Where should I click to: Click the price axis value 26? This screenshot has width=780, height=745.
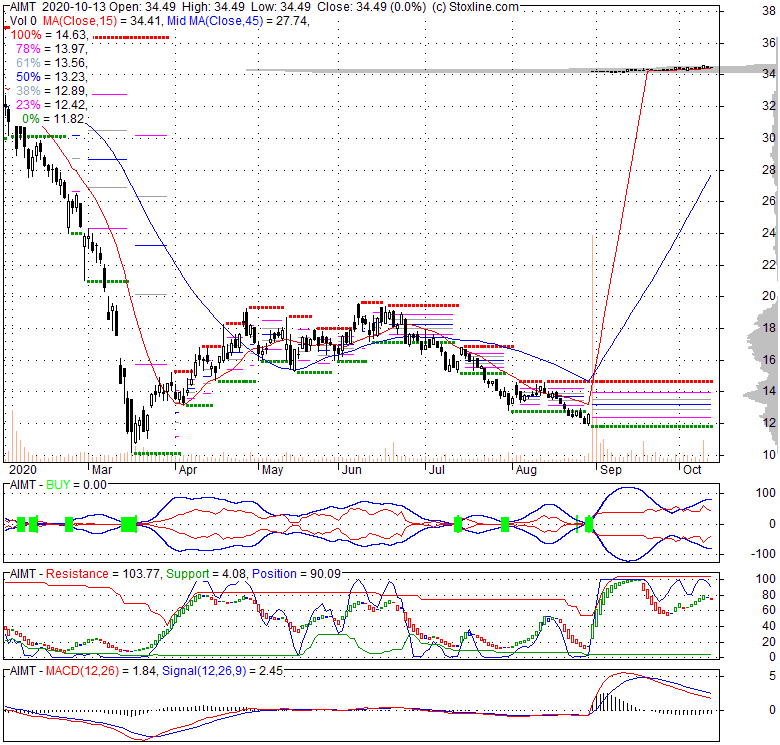point(769,201)
